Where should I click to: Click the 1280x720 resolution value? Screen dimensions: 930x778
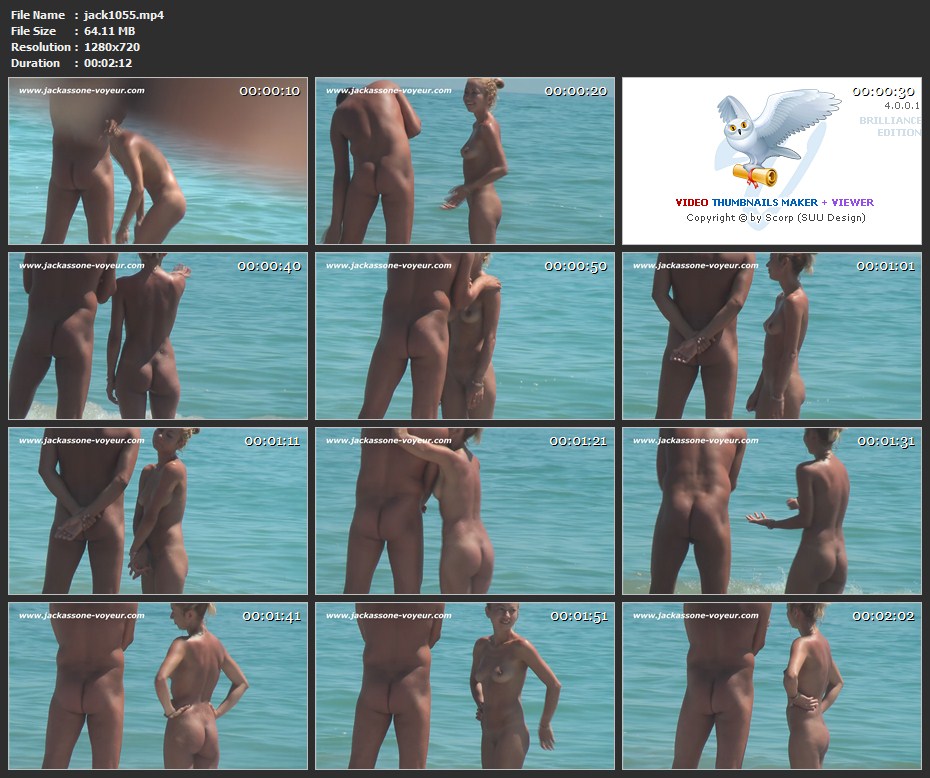click(x=111, y=47)
